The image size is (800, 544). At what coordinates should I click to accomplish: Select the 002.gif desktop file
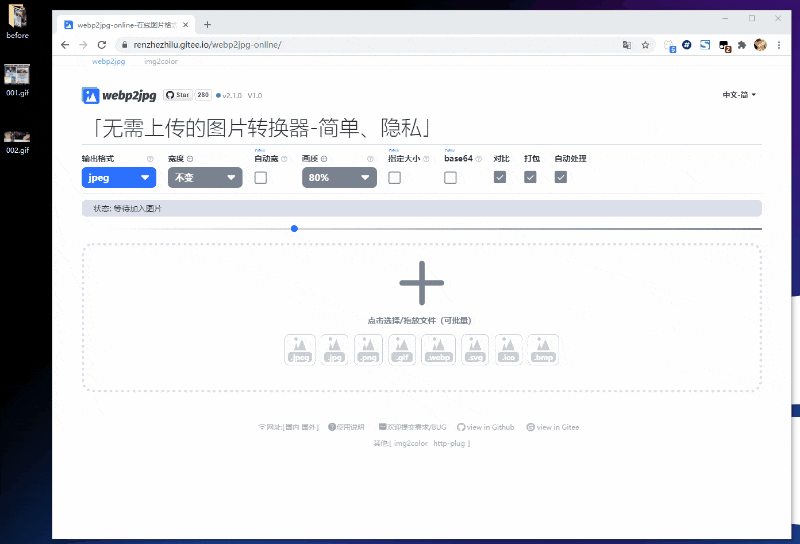(17, 142)
